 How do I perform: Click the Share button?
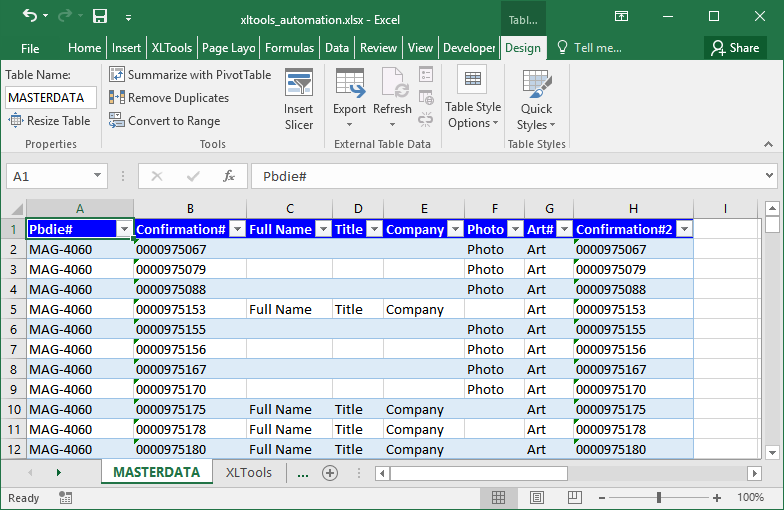coord(735,48)
